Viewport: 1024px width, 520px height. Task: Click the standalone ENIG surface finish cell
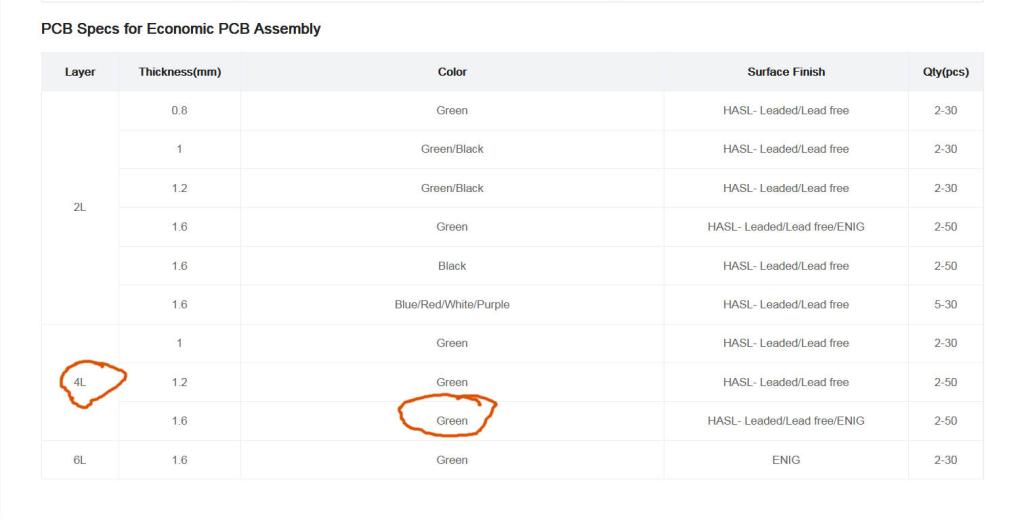786,460
